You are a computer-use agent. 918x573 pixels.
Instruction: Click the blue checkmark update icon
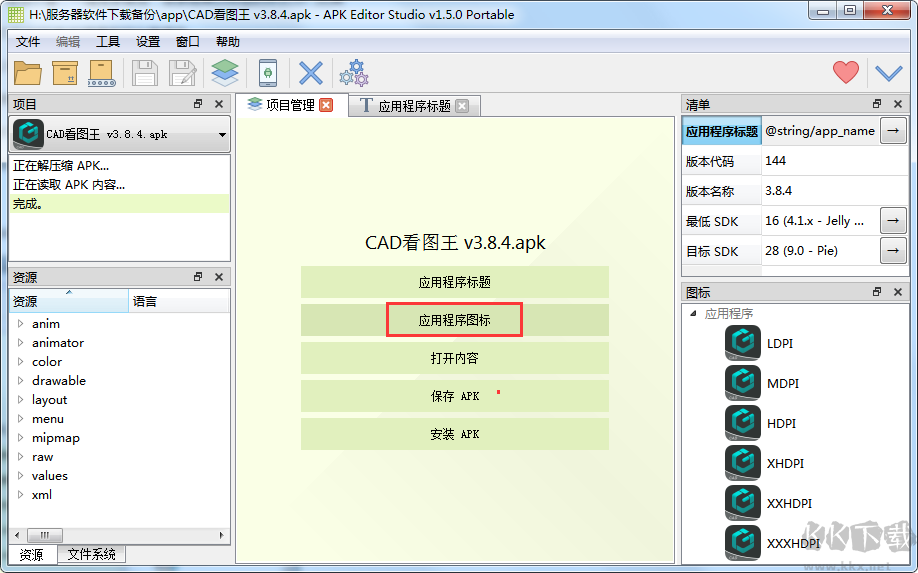click(x=889, y=73)
